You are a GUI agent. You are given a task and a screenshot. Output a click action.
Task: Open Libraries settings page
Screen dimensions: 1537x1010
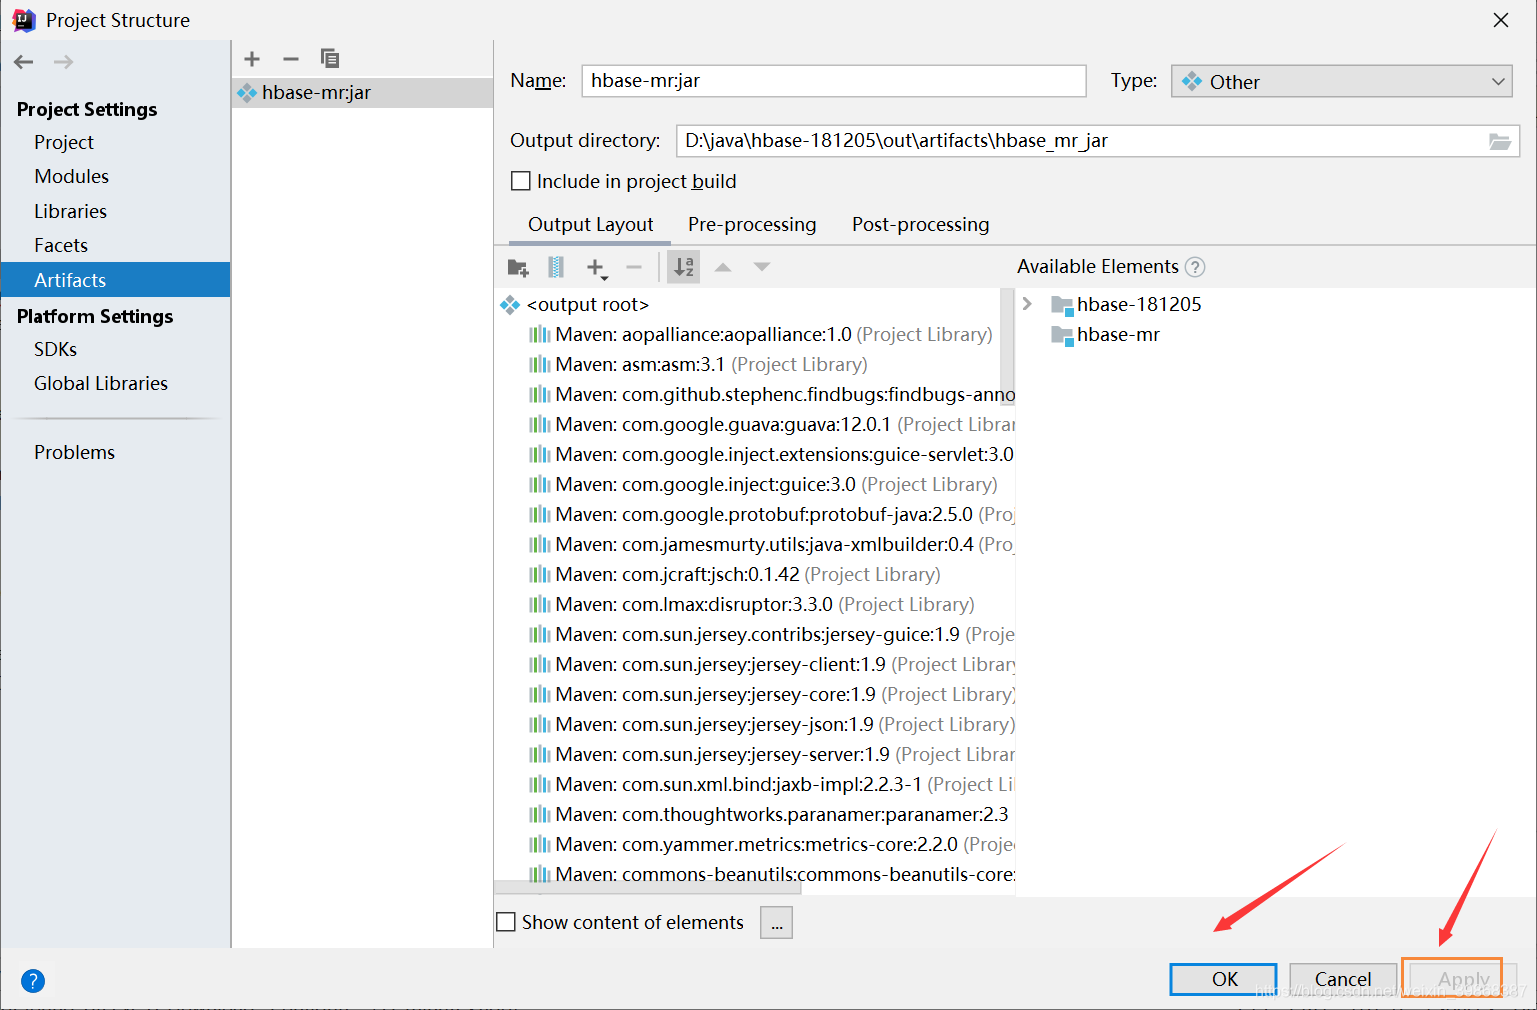[x=70, y=211]
